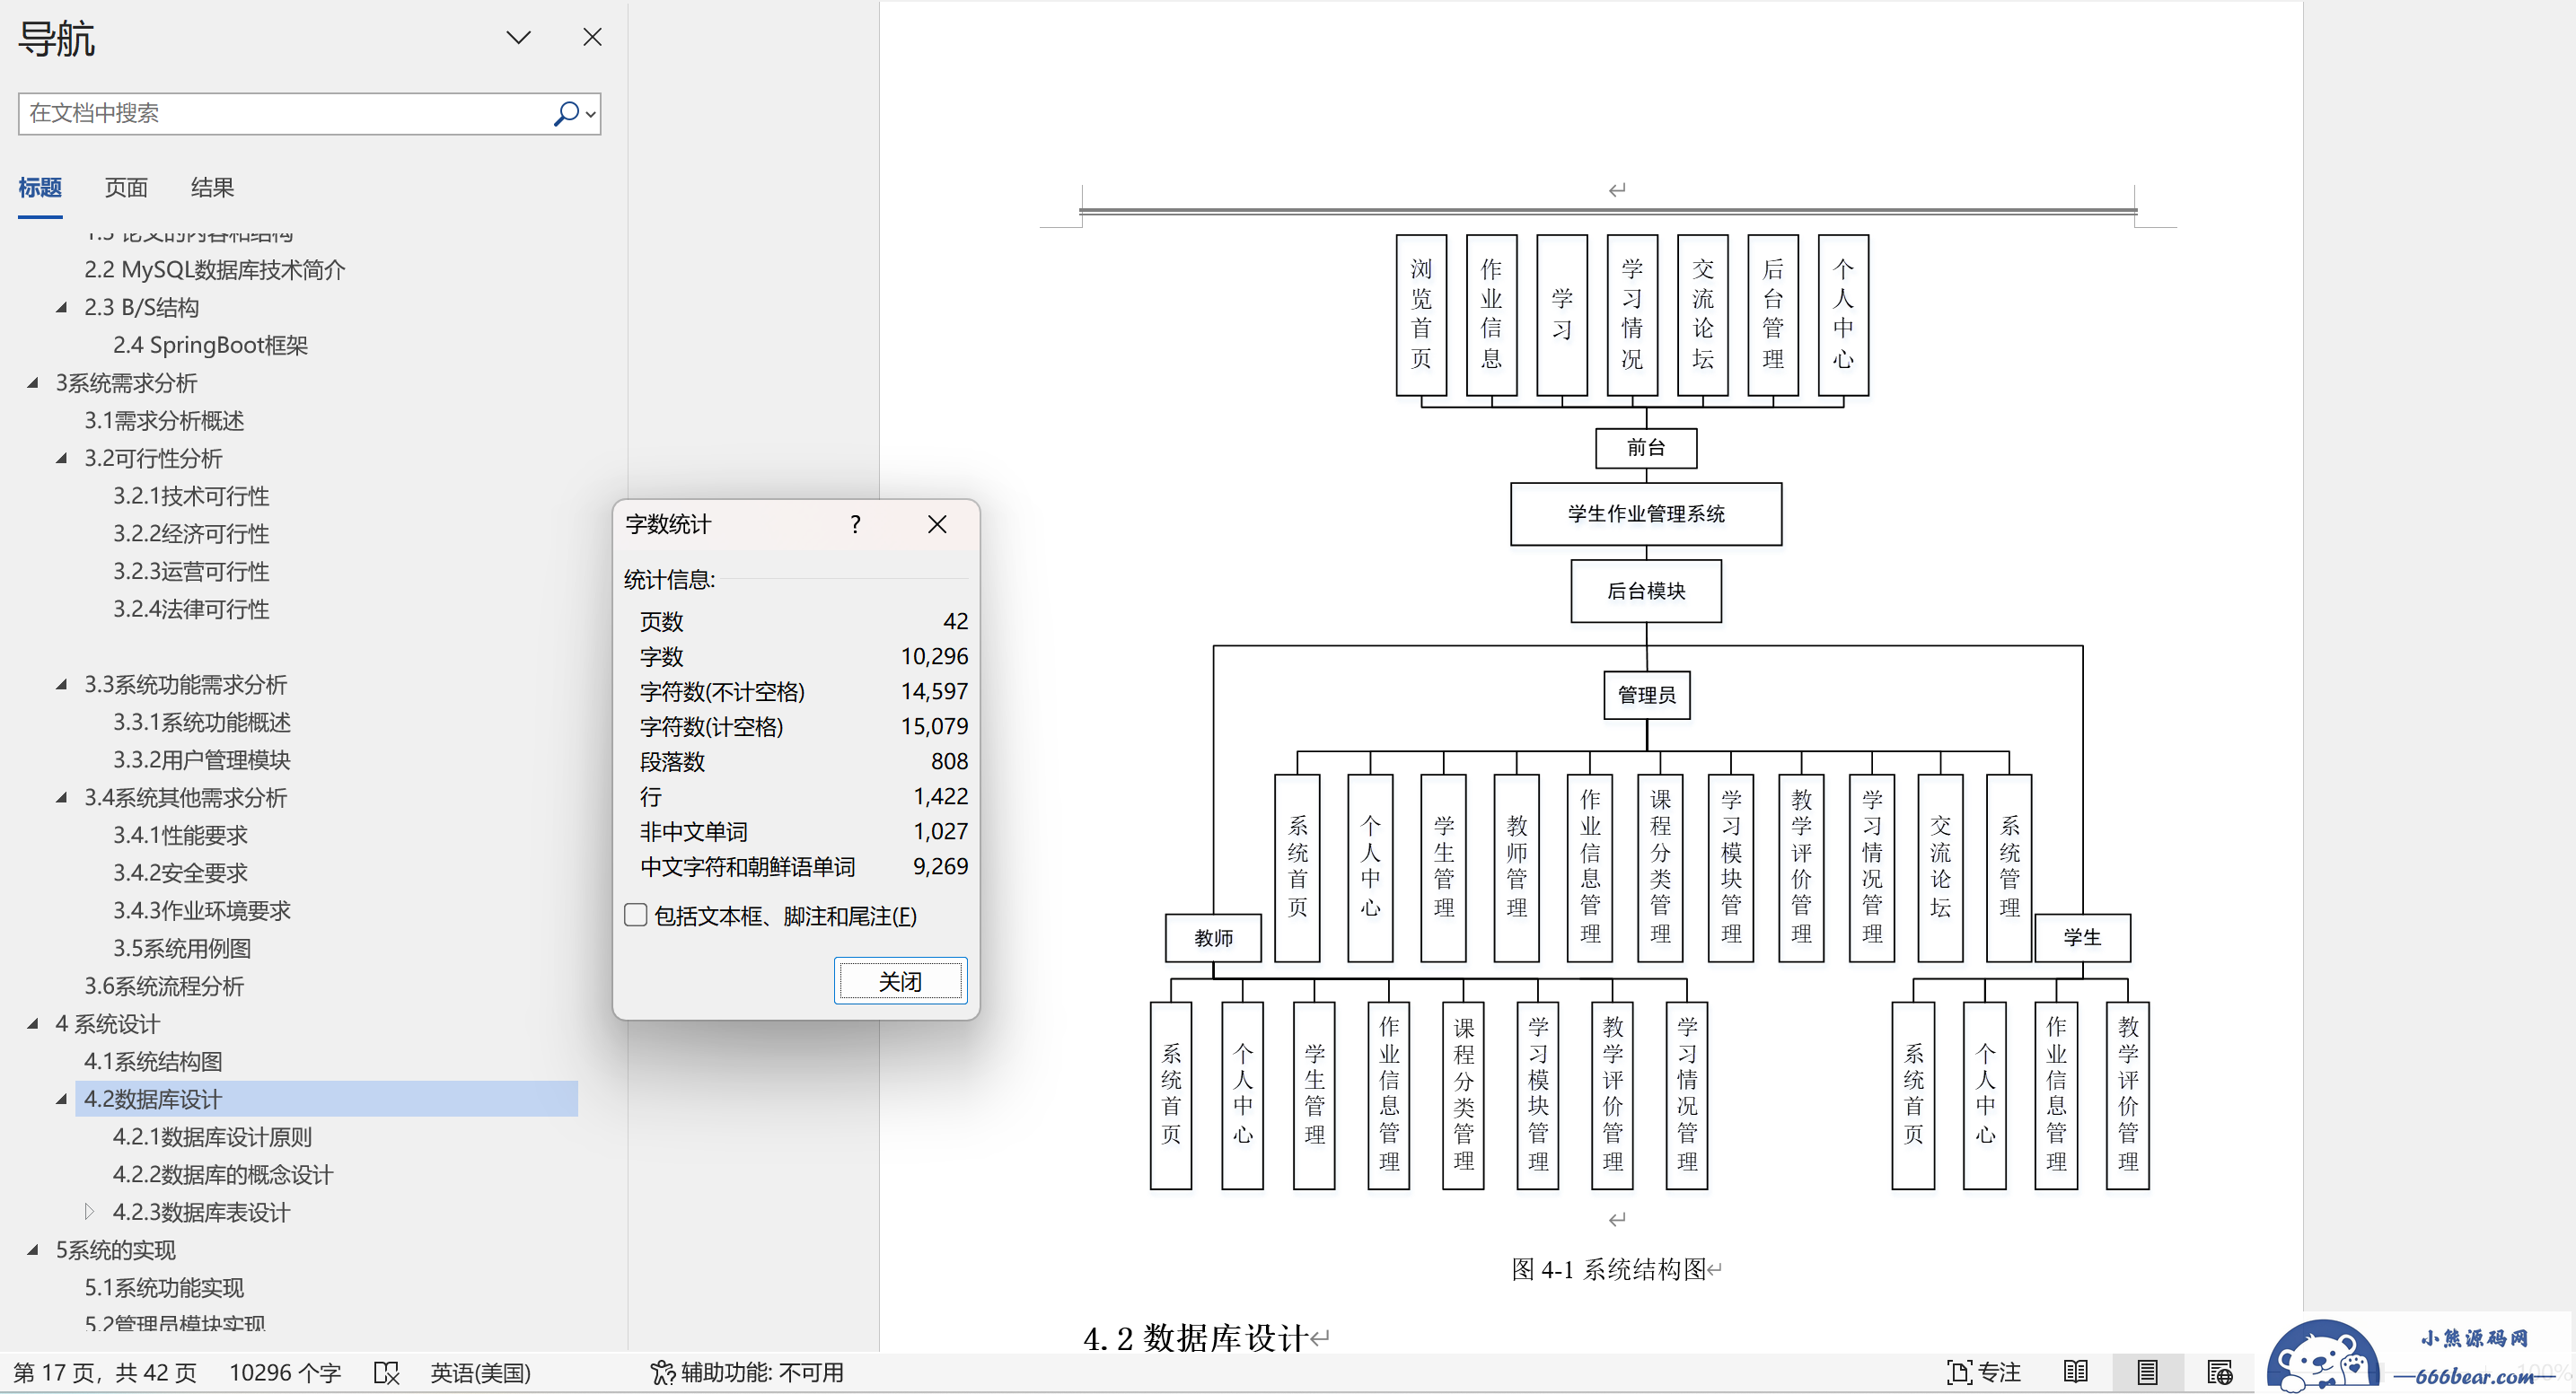
Task: Collapse 3系统需求分析 heading
Action: click(33, 383)
